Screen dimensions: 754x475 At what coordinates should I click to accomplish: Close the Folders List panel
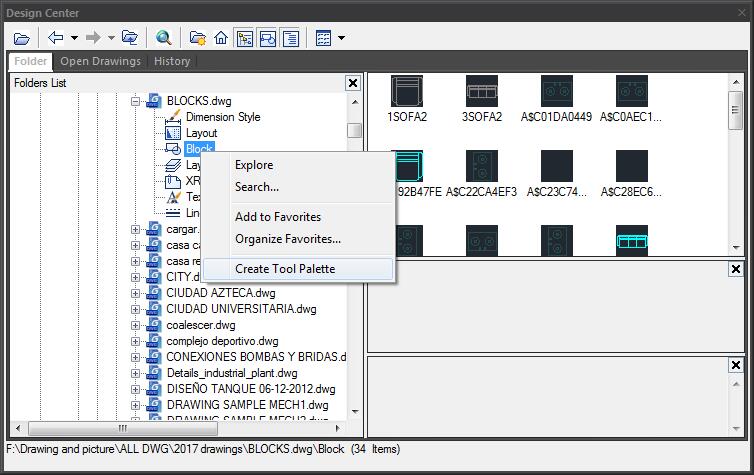coord(352,84)
